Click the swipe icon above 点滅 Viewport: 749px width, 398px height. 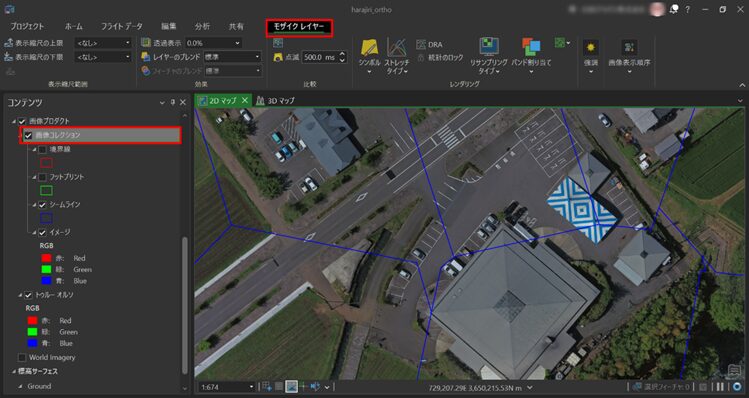(x=278, y=43)
